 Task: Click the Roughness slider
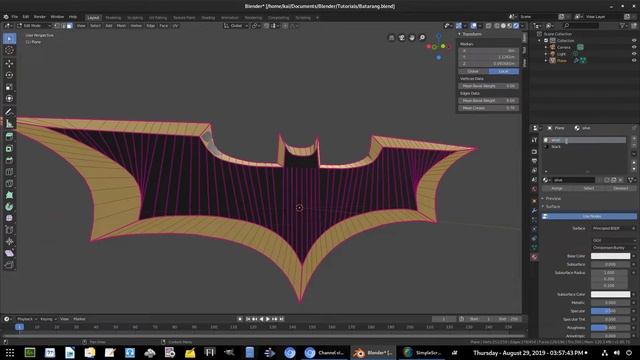point(610,328)
